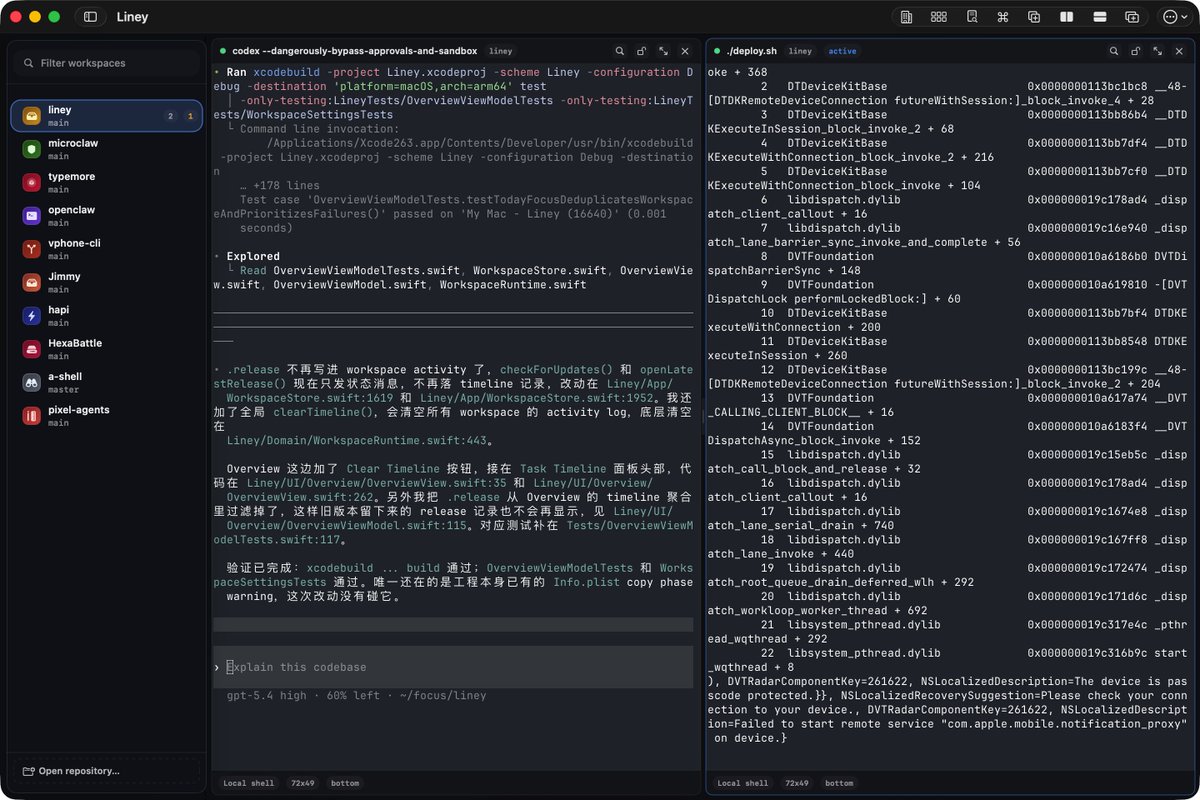Click the duplicate pane plus icon
1200x800 pixels.
pos(1034,17)
